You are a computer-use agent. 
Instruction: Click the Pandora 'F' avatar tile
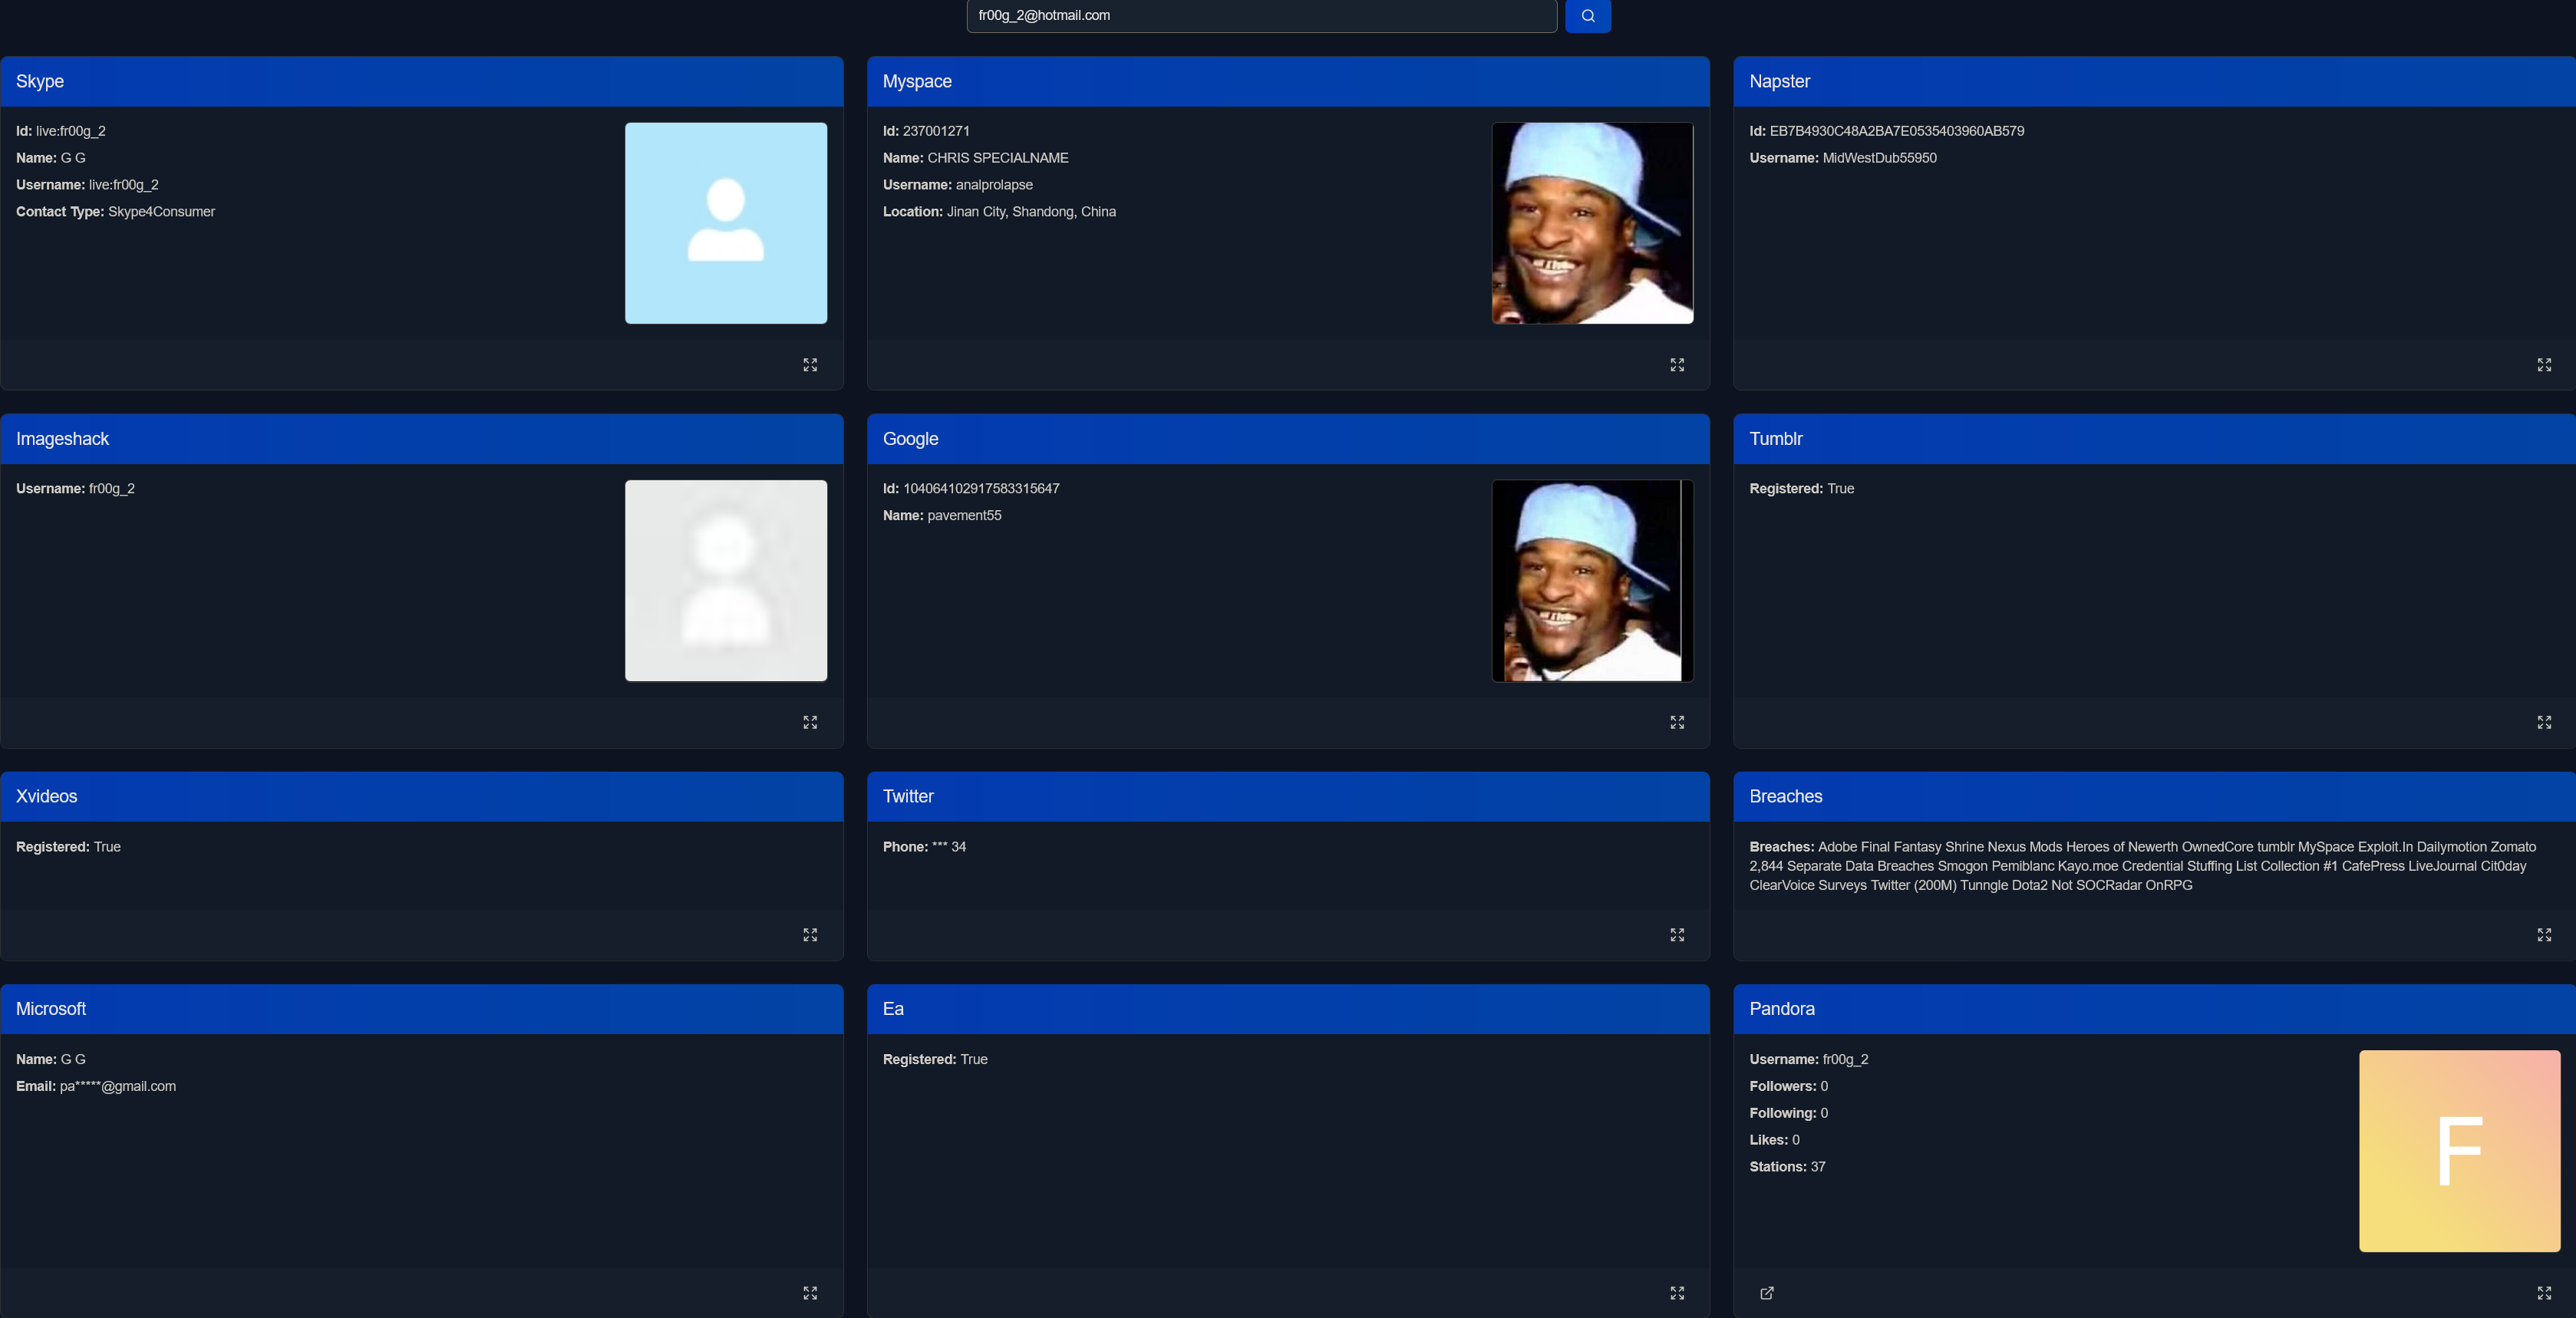click(x=2459, y=1150)
